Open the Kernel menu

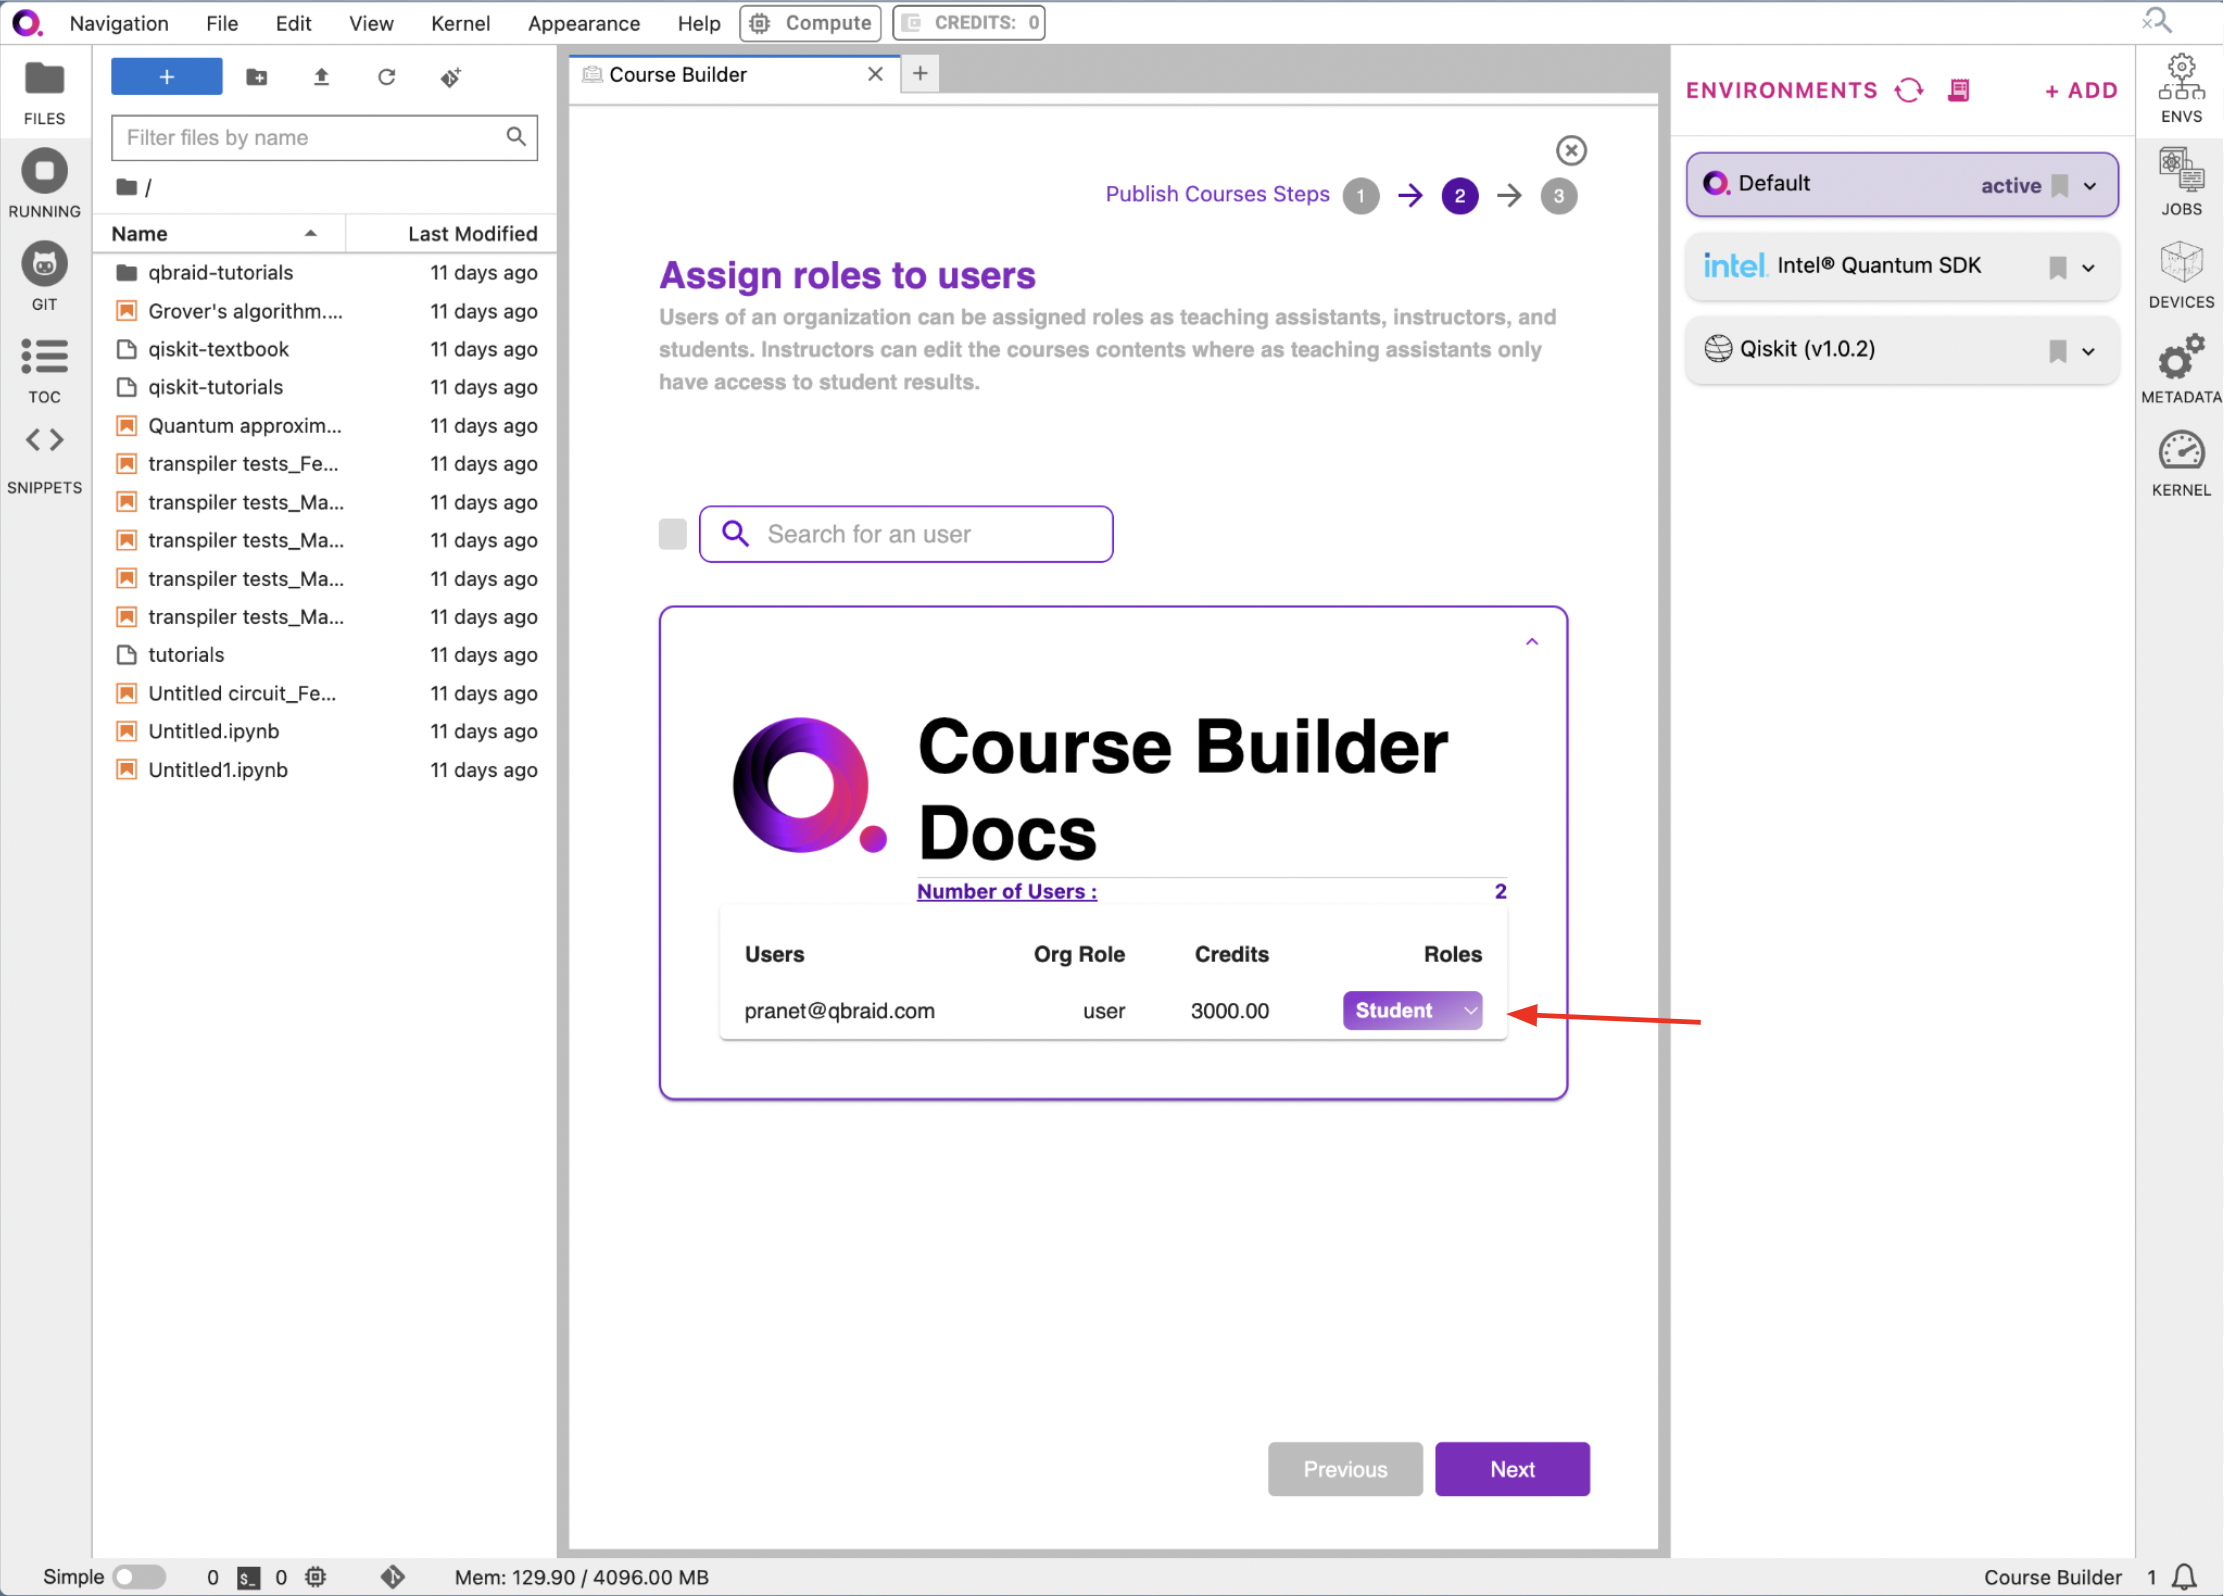[x=460, y=22]
